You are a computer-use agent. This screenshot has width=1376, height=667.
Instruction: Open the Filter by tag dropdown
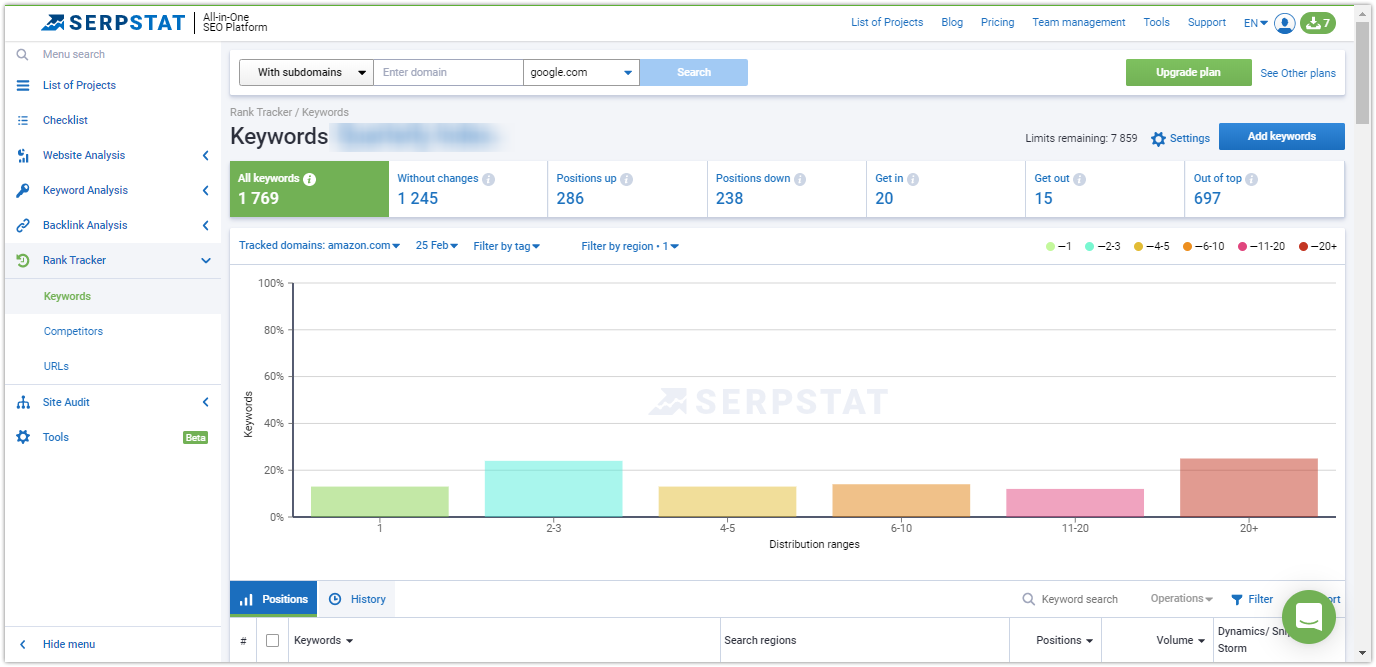pos(507,246)
